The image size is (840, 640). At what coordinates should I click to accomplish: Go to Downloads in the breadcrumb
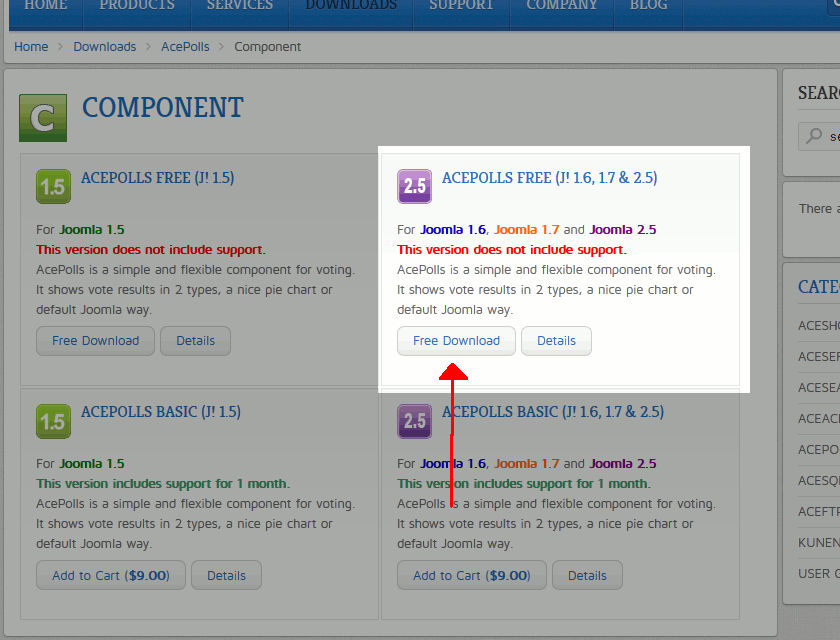[x=104, y=47]
